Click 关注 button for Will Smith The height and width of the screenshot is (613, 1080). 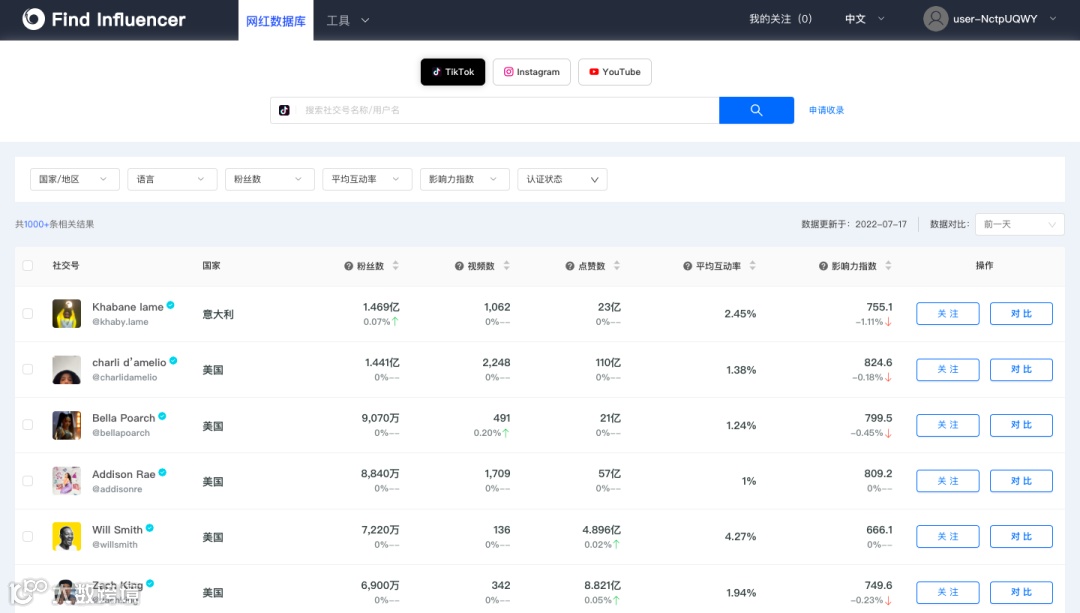coord(947,537)
